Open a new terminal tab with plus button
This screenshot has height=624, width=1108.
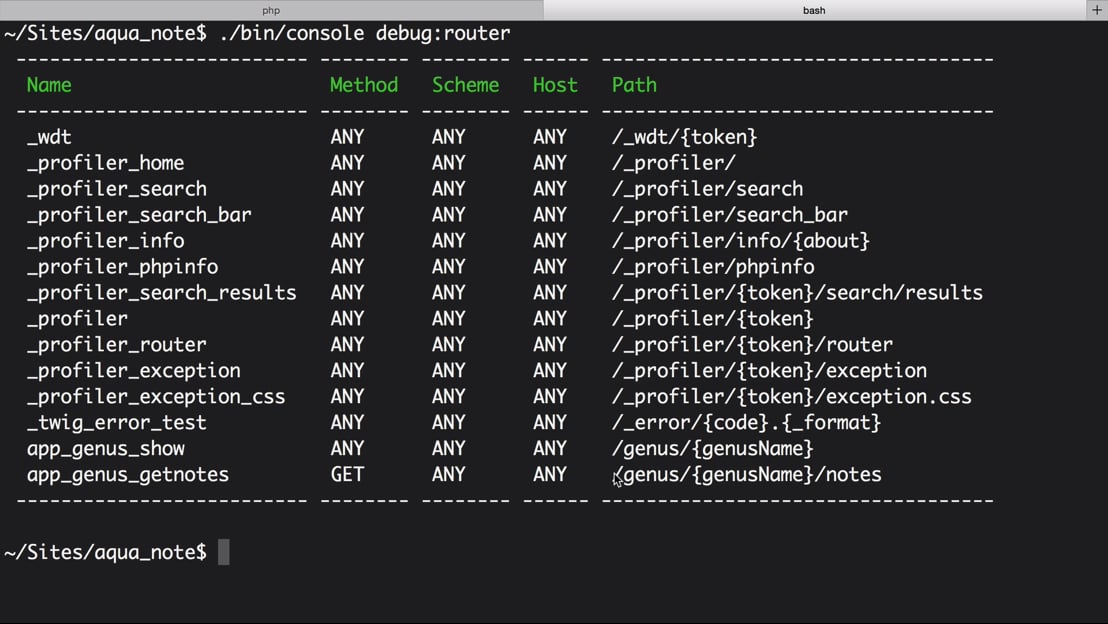tap(1096, 10)
